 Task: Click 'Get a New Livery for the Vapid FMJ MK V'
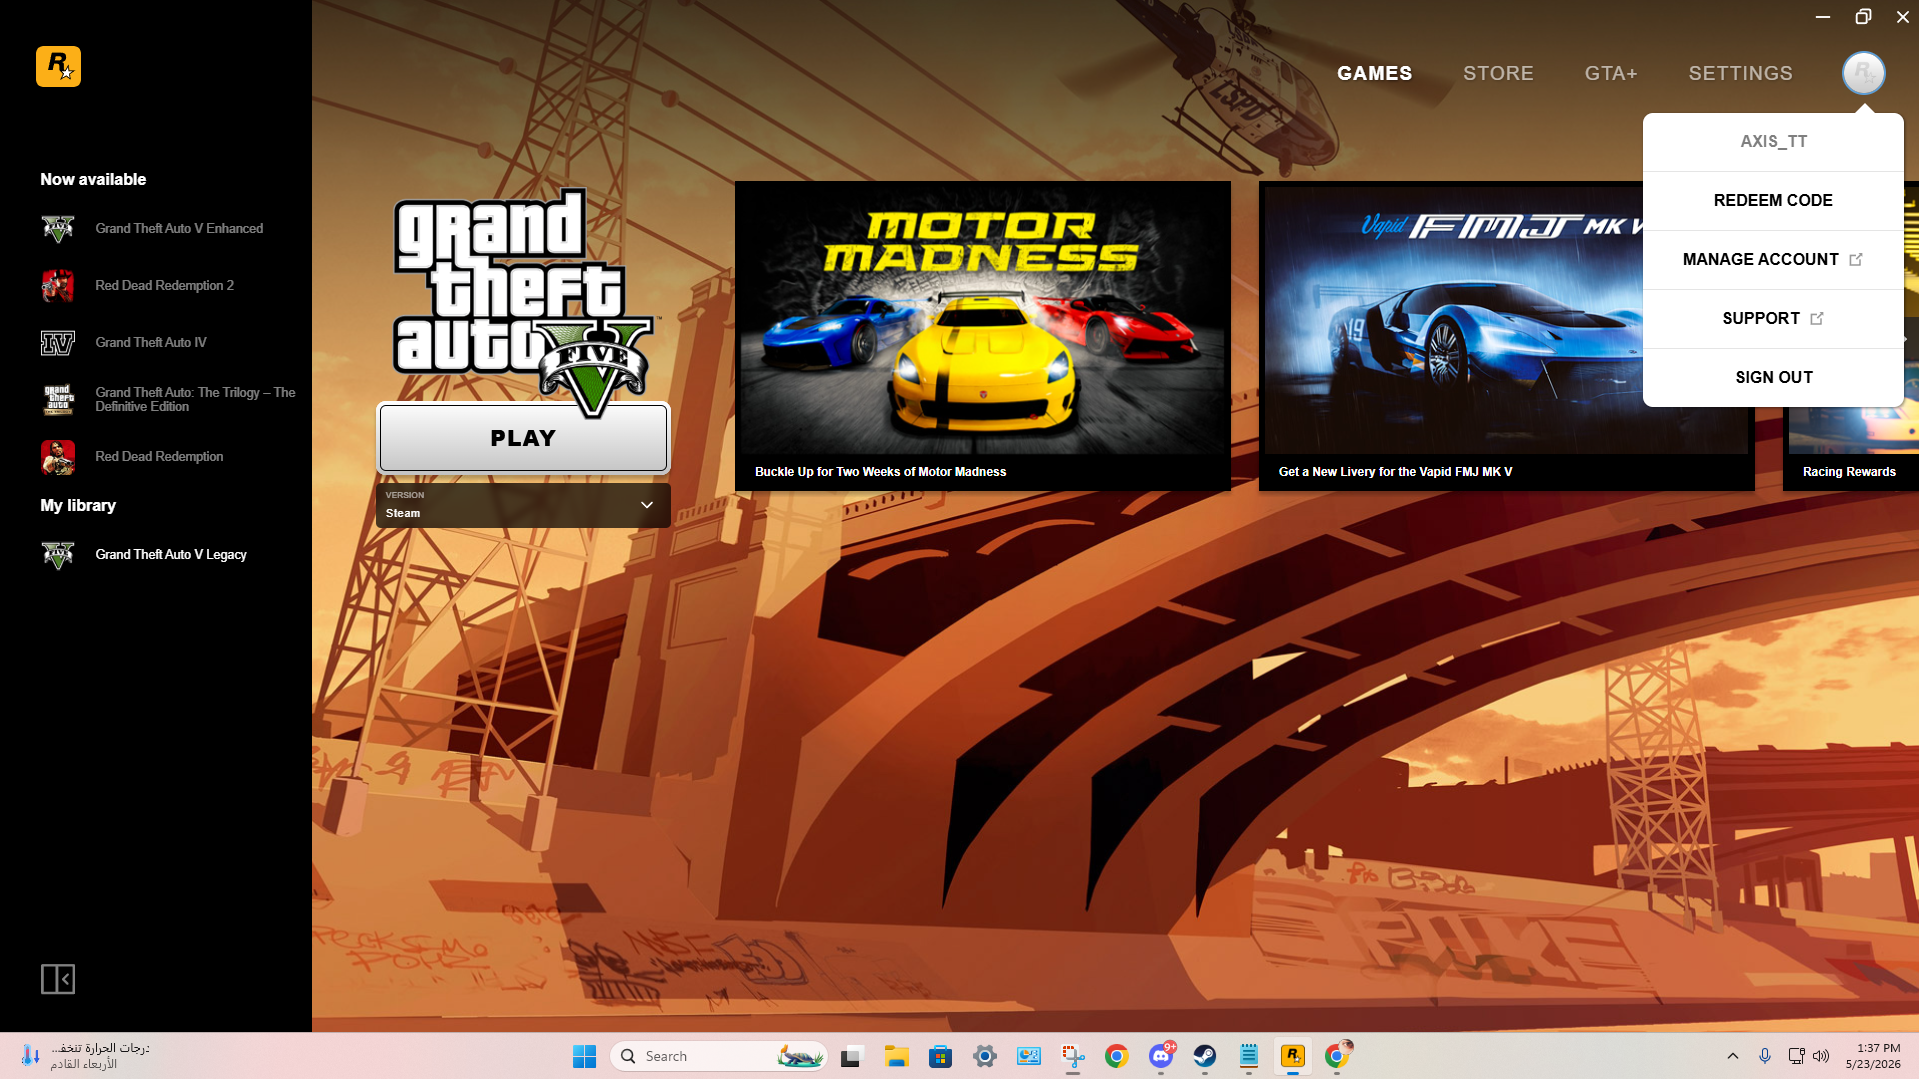point(1395,472)
